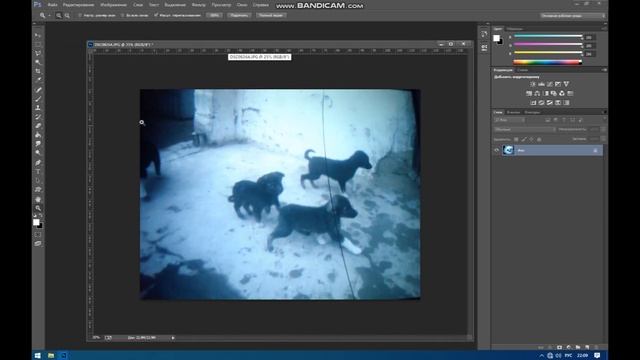
Task: Toggle lock all in Layers panel
Action: tap(539, 140)
